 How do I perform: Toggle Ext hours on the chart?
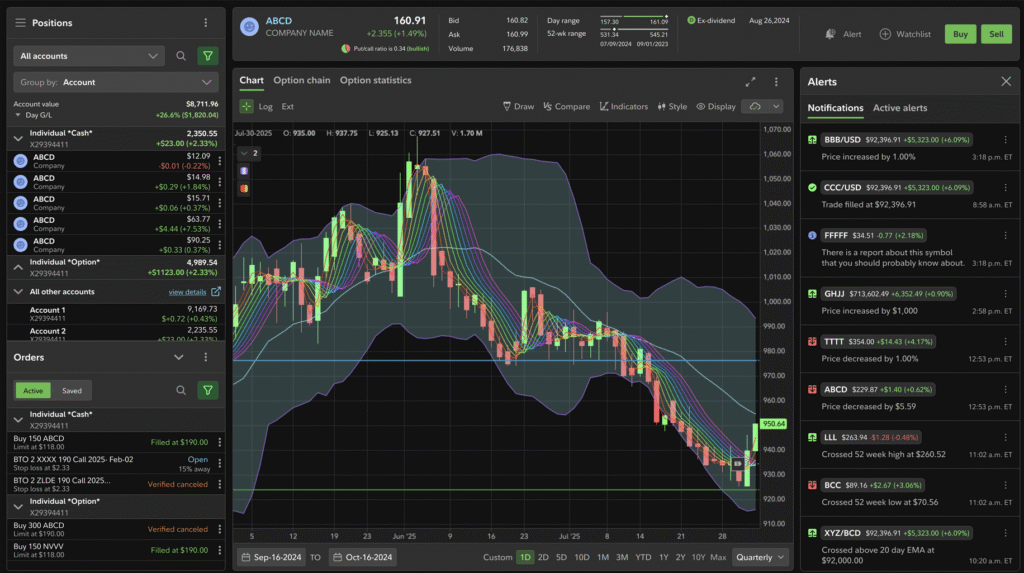288,106
